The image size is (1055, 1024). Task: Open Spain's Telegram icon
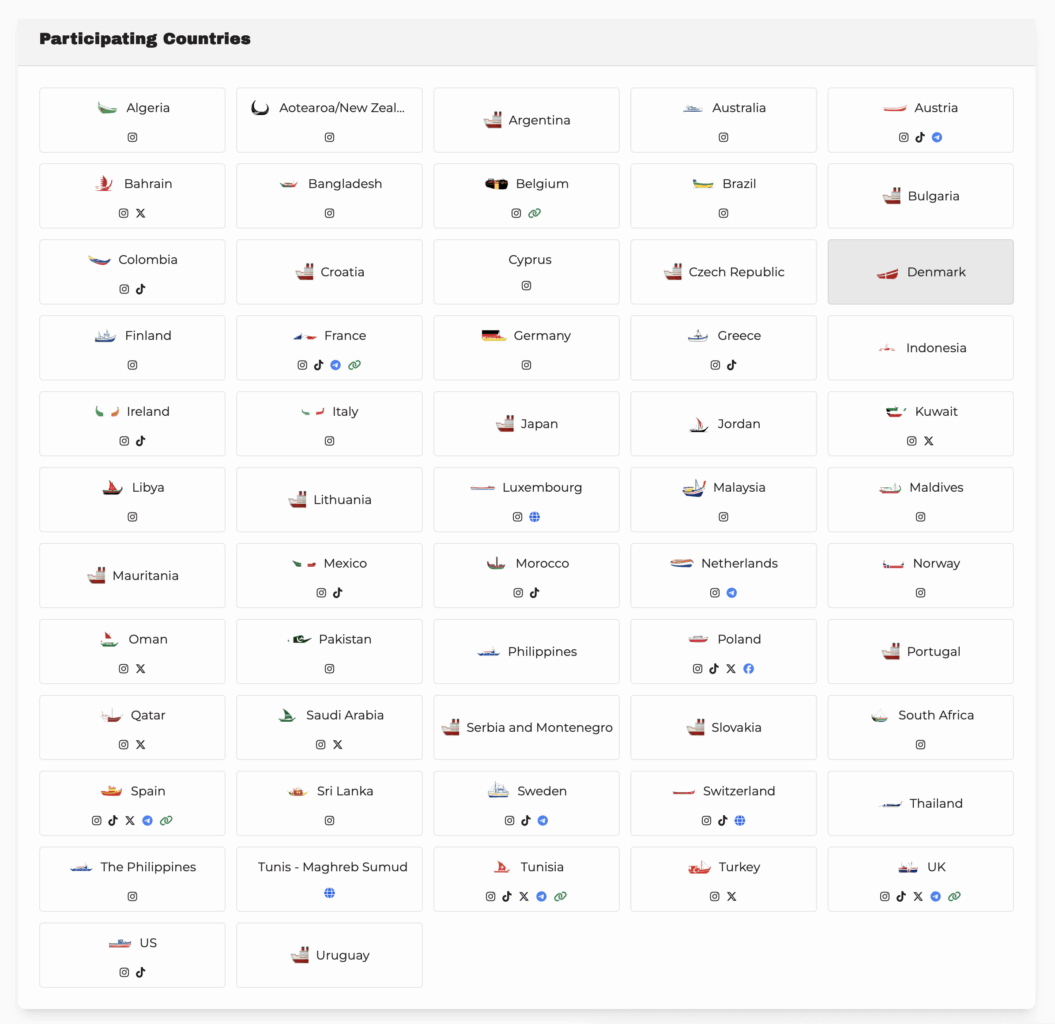pos(147,821)
